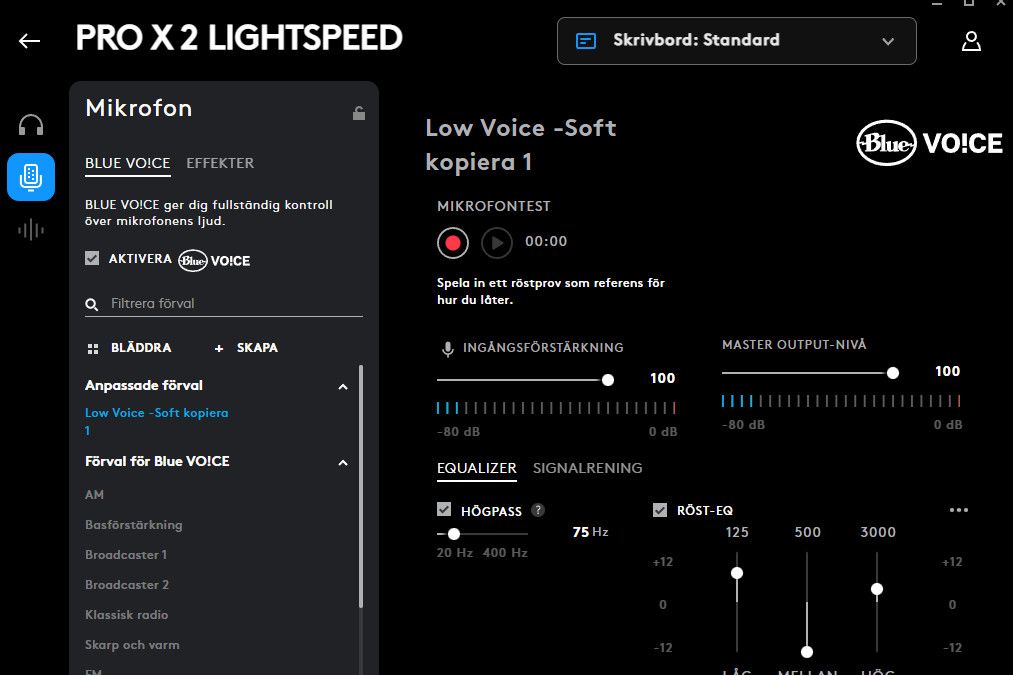
Task: Open the headphones settings sidebar icon
Action: pos(31,125)
